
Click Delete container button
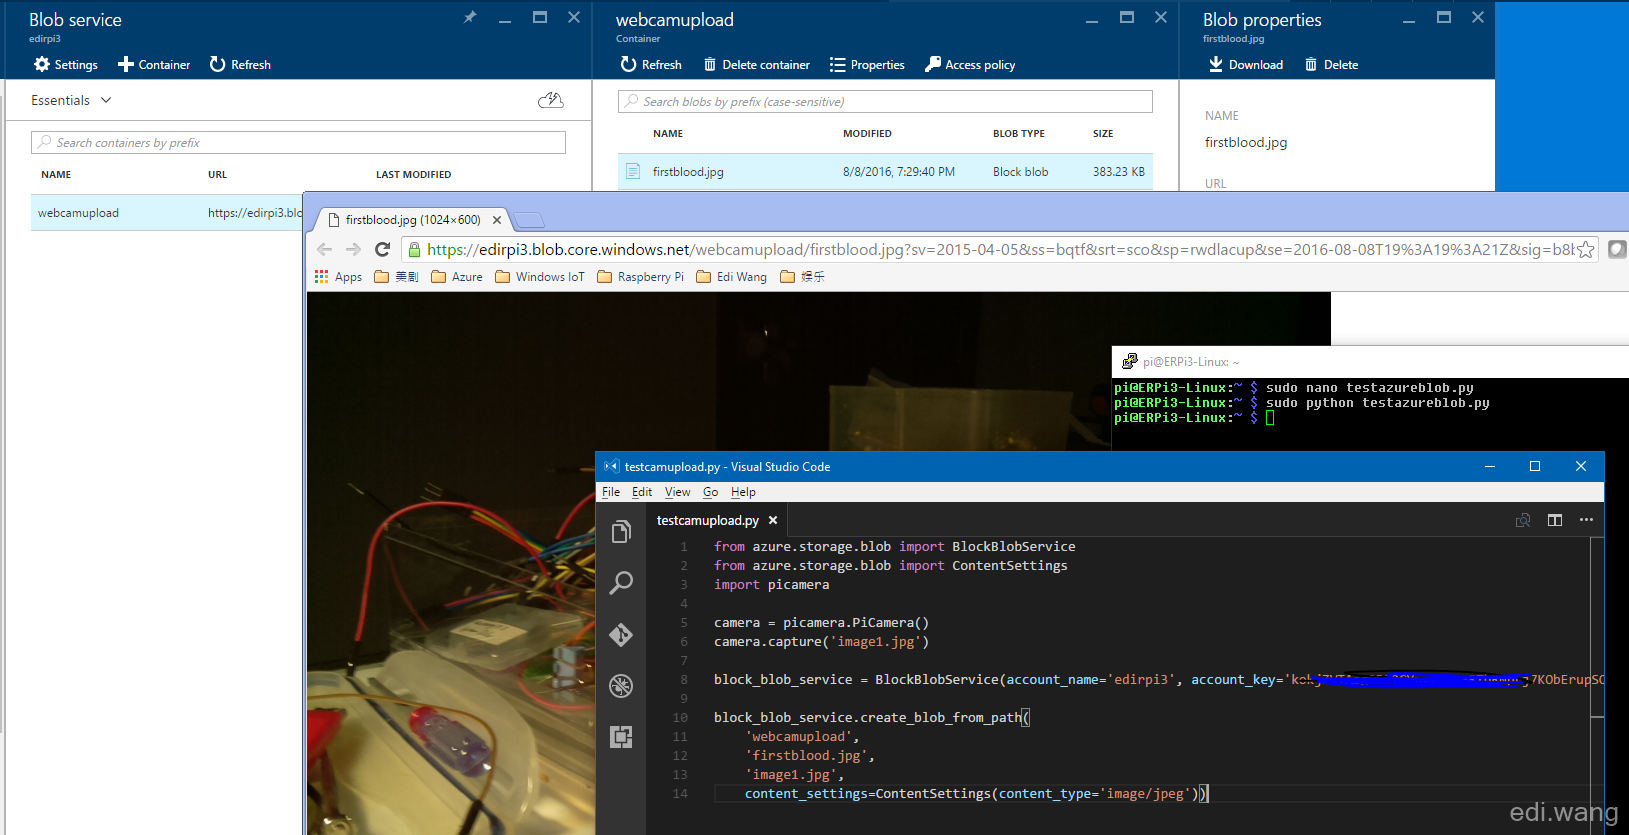point(756,65)
